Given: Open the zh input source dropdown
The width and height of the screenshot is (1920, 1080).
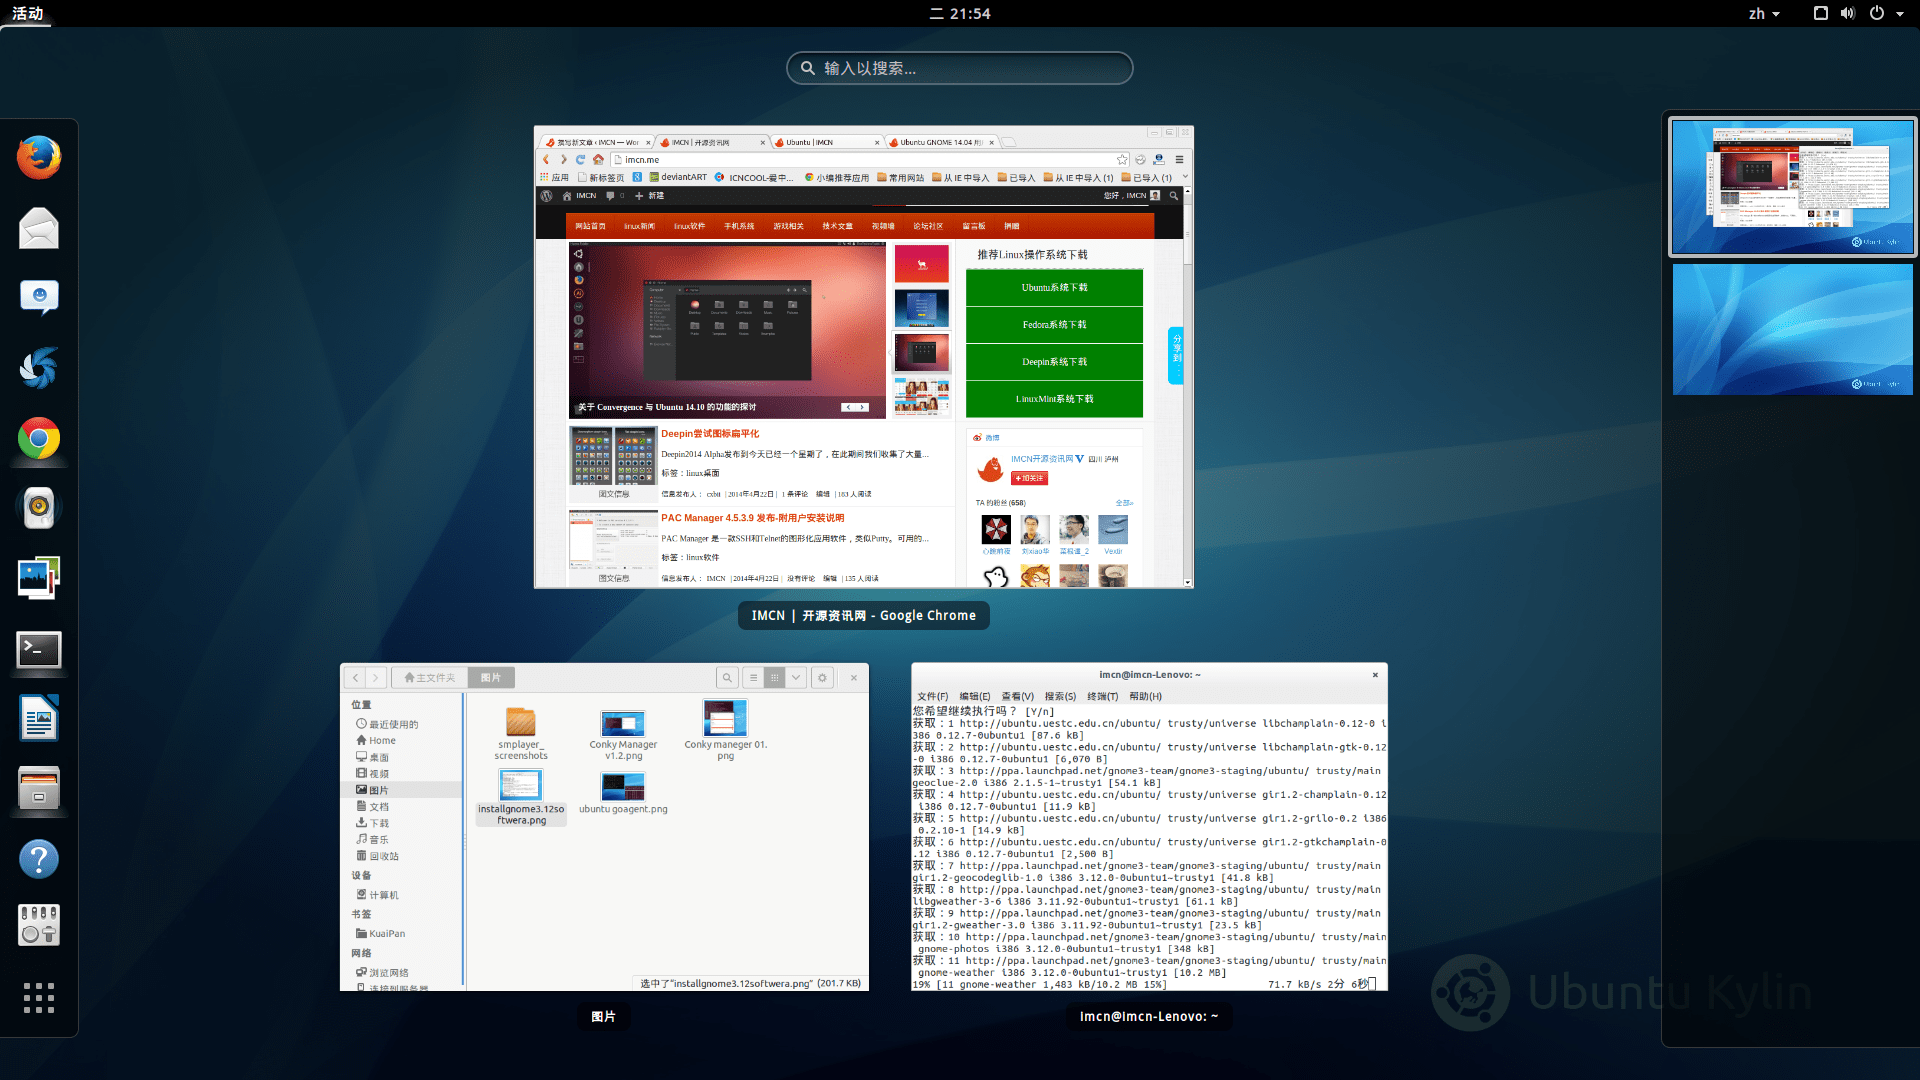Looking at the screenshot, I should (x=1764, y=13).
